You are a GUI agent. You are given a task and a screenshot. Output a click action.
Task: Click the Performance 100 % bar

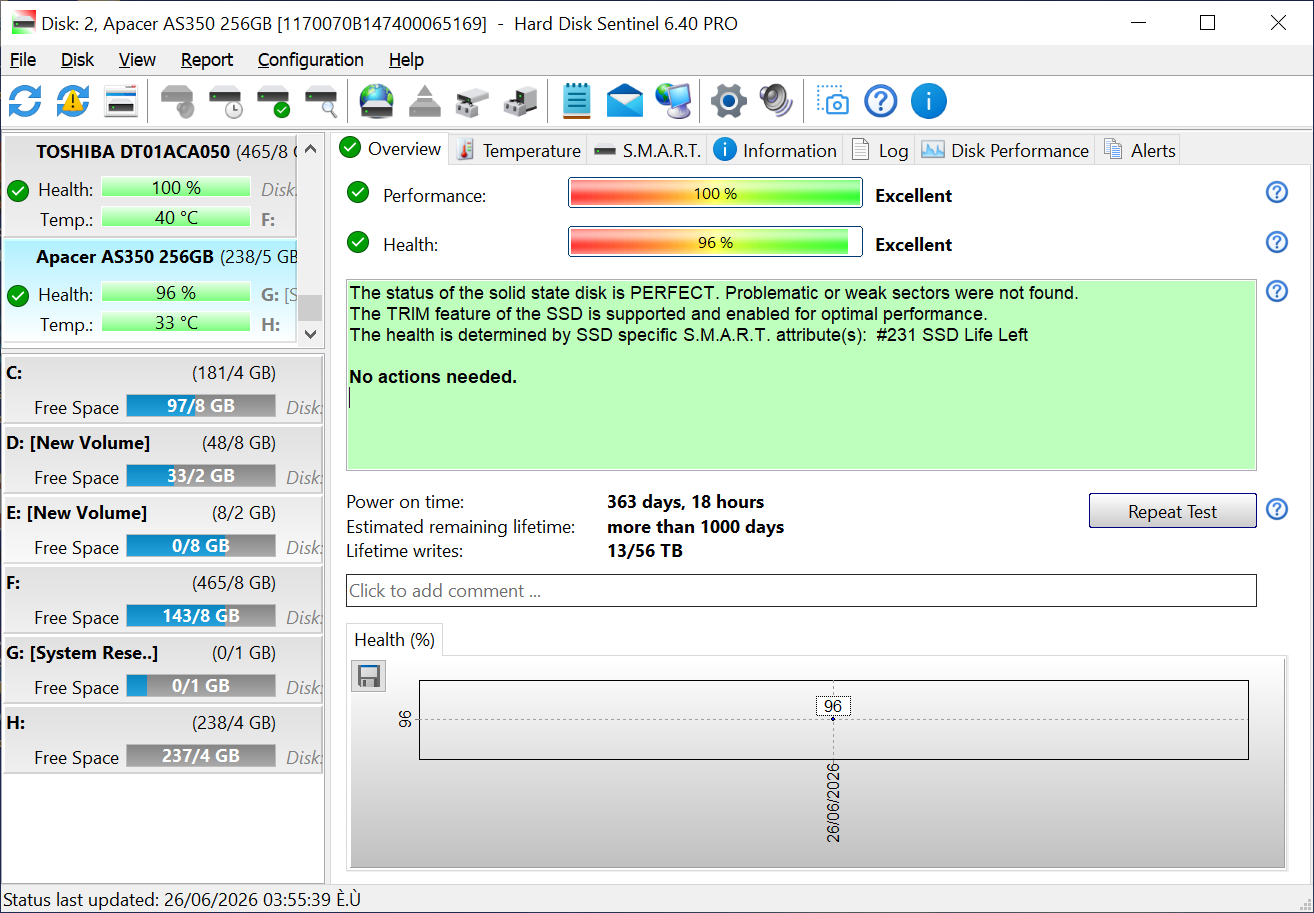[715, 193]
